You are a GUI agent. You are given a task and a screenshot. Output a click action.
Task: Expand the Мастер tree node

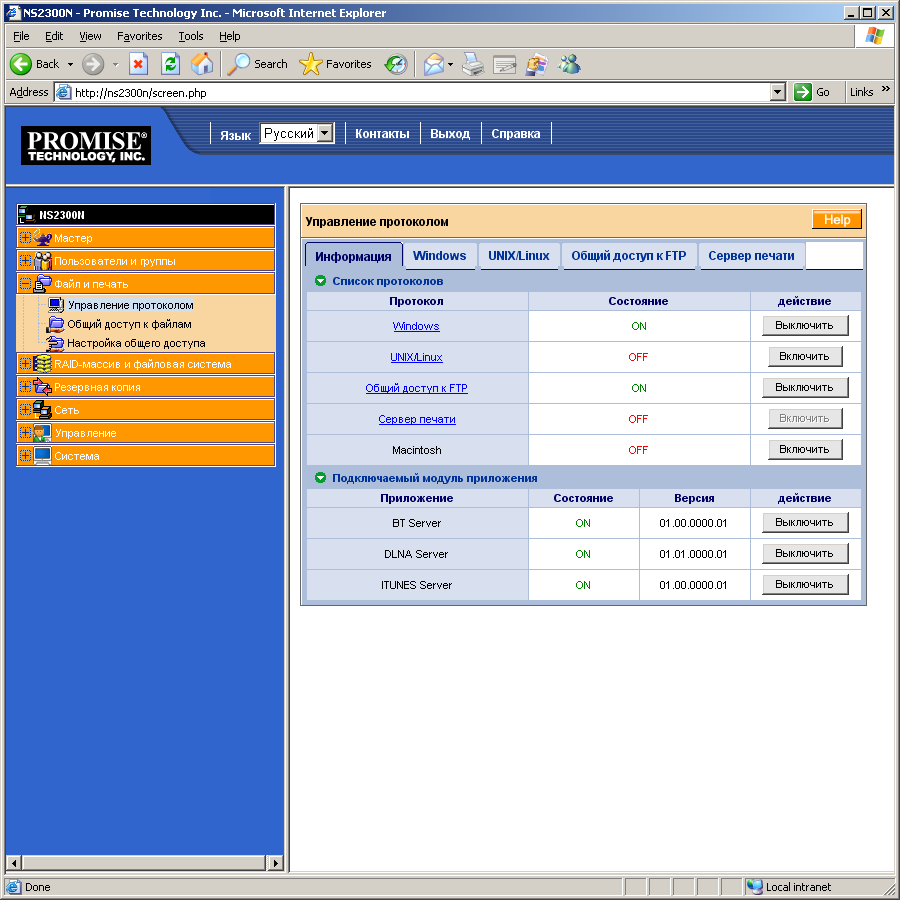click(x=25, y=237)
